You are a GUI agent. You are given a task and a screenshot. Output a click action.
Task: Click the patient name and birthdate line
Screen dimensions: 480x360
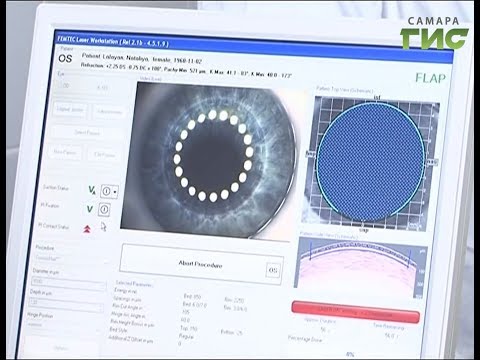coord(142,58)
